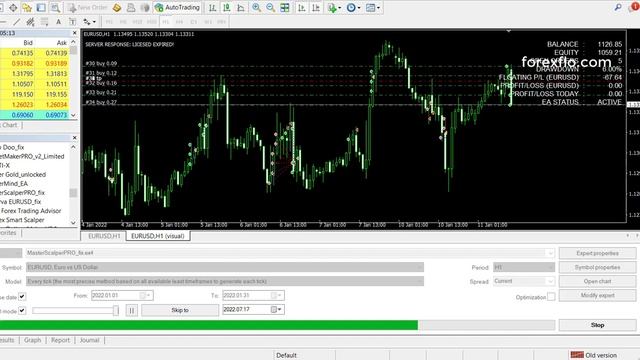Screen dimensions: 640x360
Task: Select the text label T tool
Action: tap(72, 22)
